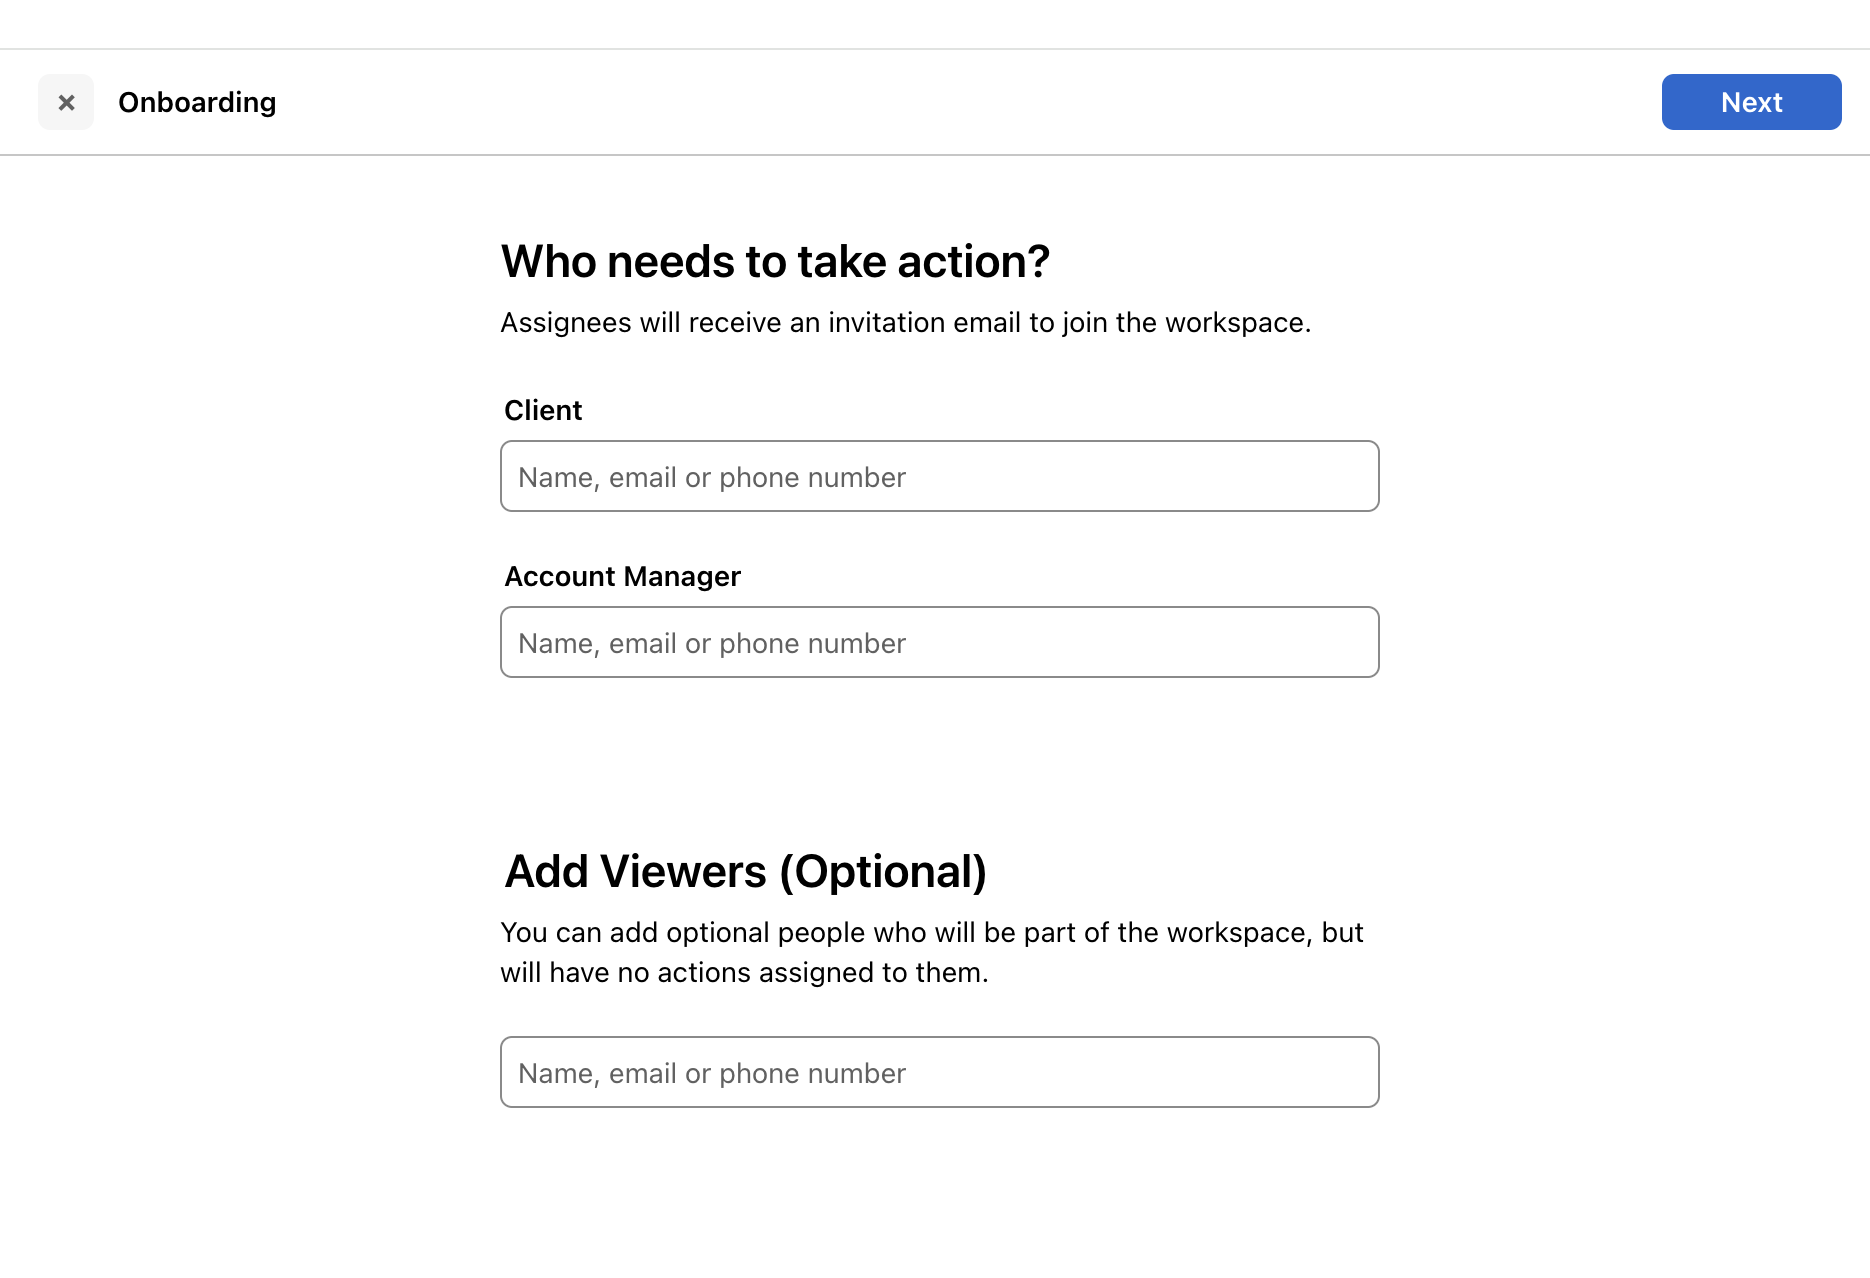
Task: Add an optional viewer via the last field
Action: pos(940,1072)
